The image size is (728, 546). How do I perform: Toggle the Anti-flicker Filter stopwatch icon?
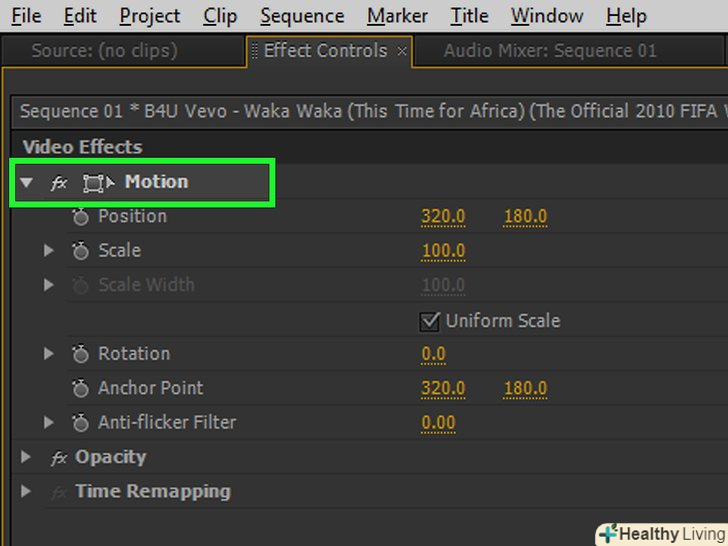(x=81, y=423)
